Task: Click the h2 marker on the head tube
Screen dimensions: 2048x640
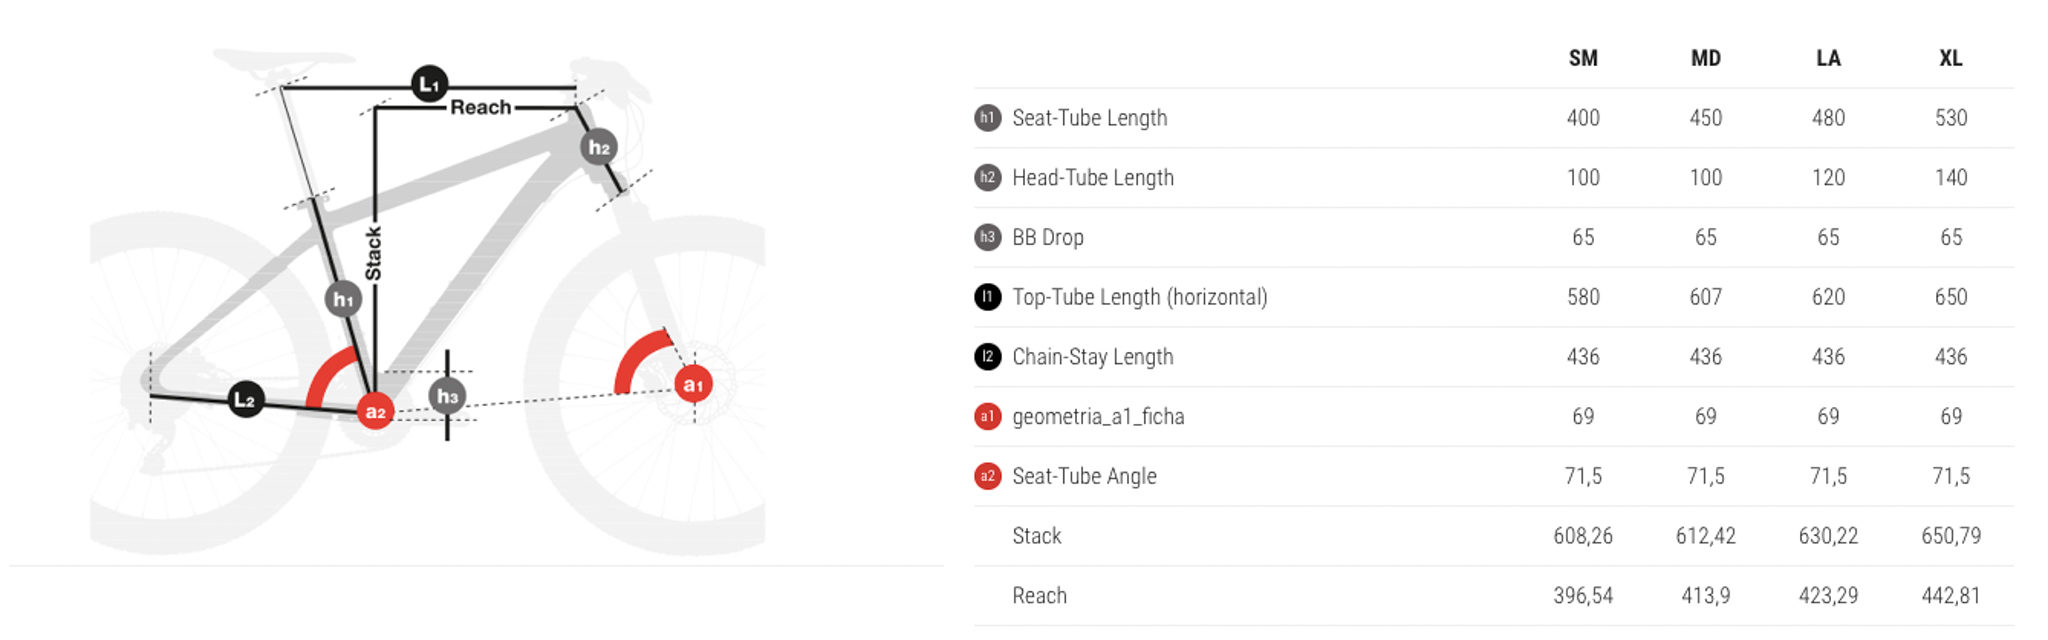Action: (599, 147)
